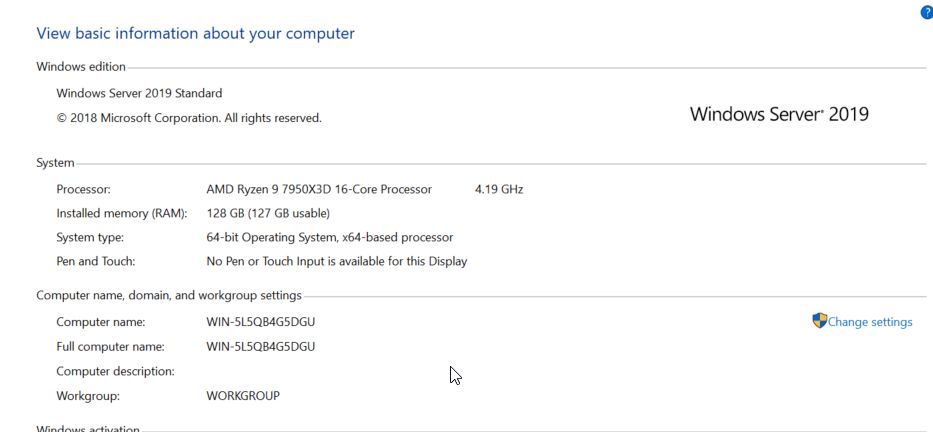The width and height of the screenshot is (933, 432).
Task: Click the Computer name value WIN-5L5QB4G5DGU
Action: [261, 322]
